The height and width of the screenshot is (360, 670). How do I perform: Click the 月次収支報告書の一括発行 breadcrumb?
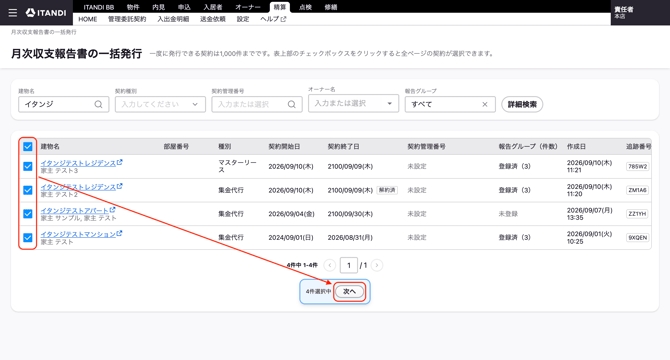pos(44,32)
